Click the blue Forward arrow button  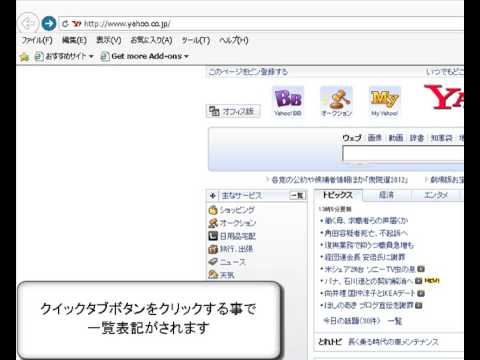pos(49,24)
